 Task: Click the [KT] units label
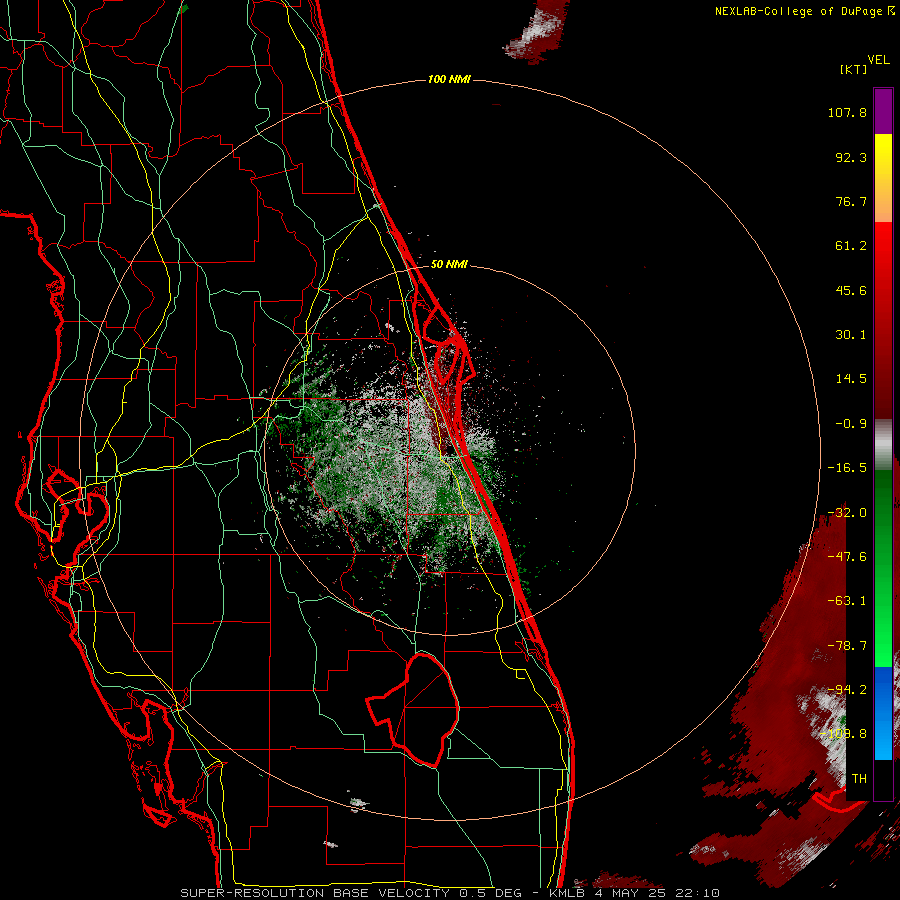pos(854,69)
